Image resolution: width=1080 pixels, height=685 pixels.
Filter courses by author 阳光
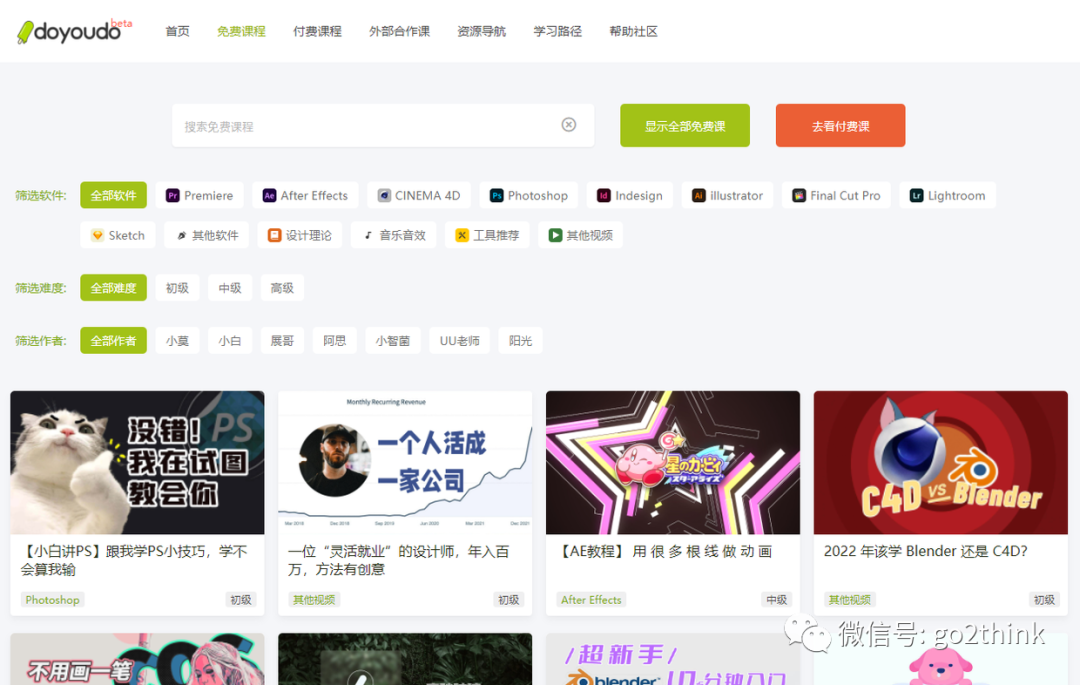(520, 340)
